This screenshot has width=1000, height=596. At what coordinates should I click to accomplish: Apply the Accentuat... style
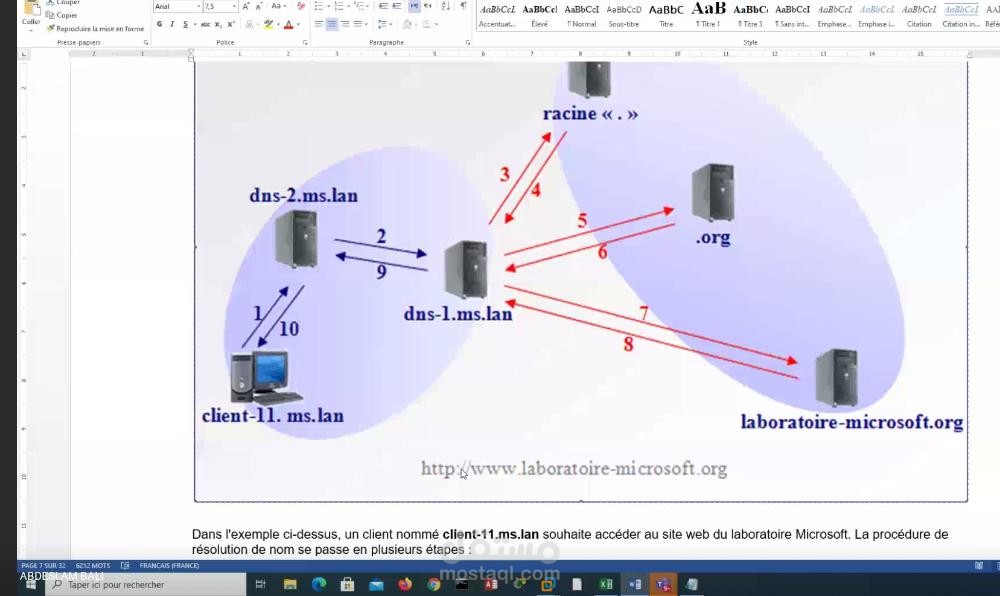(x=497, y=15)
